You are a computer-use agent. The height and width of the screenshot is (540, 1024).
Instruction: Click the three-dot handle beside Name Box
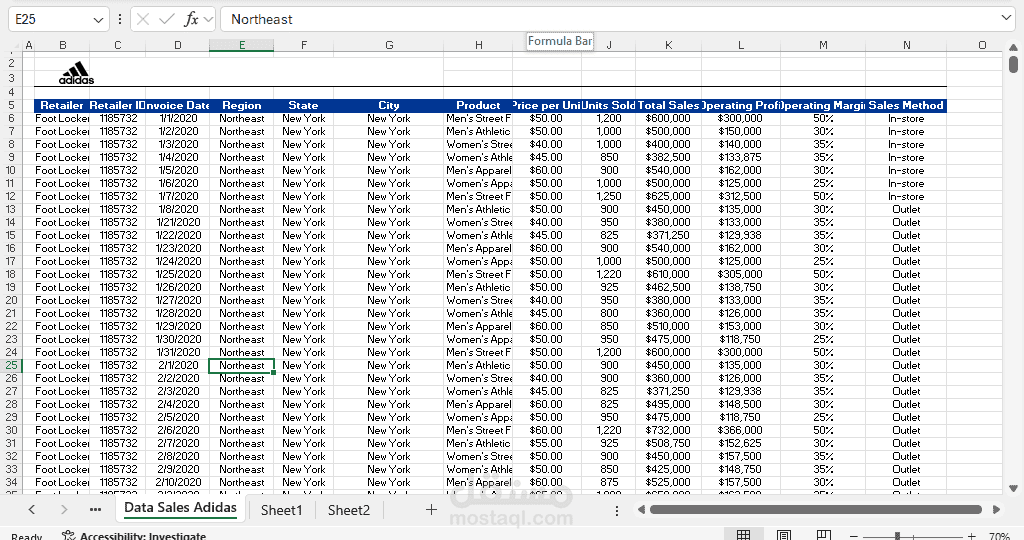coord(120,20)
